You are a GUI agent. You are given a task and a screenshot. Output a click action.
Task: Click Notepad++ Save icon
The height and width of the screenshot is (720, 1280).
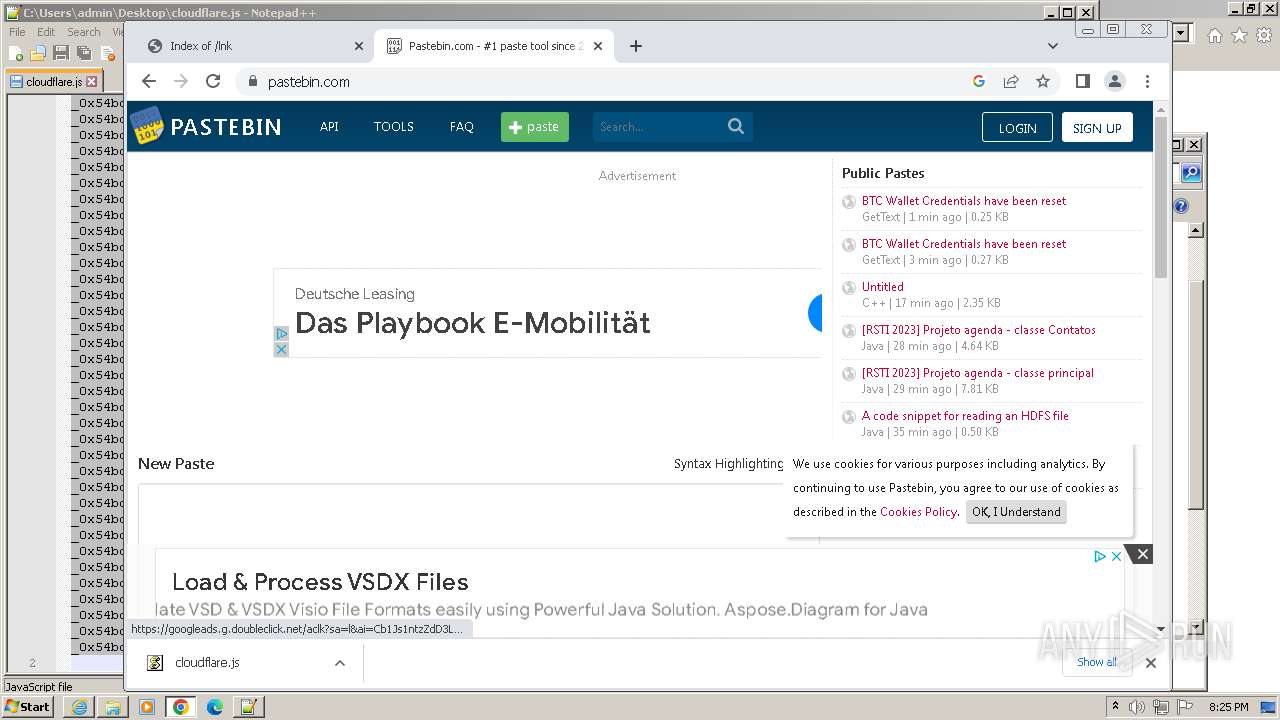coord(61,53)
